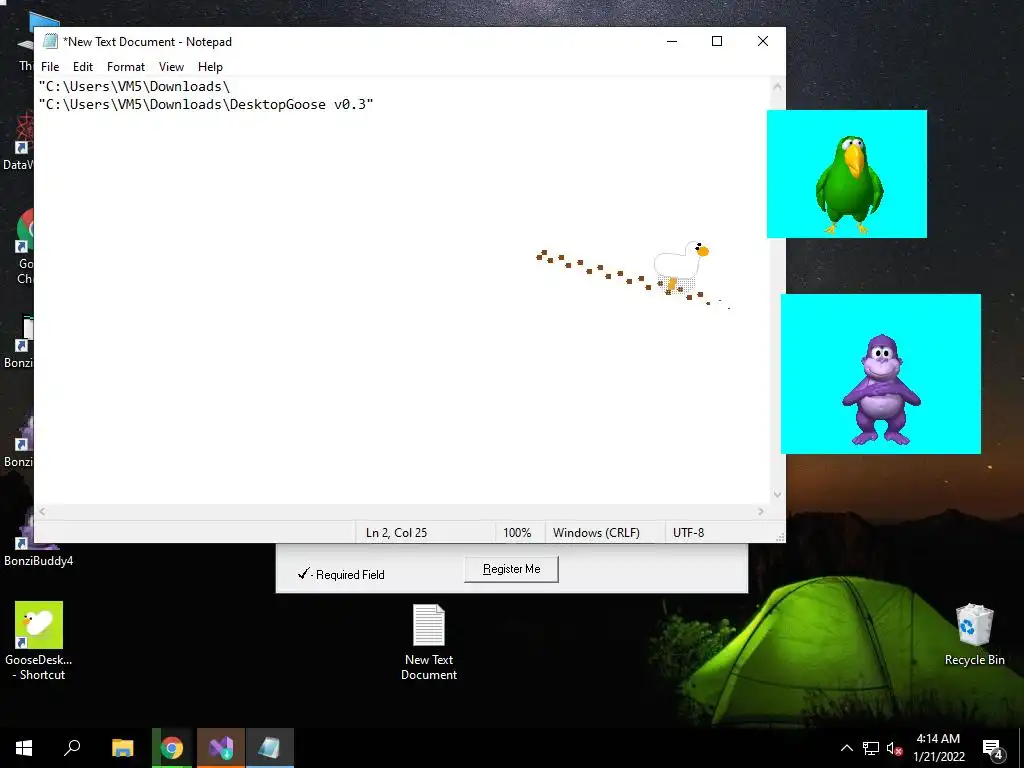Click the Register Me button
This screenshot has height=768, width=1024.
(511, 569)
